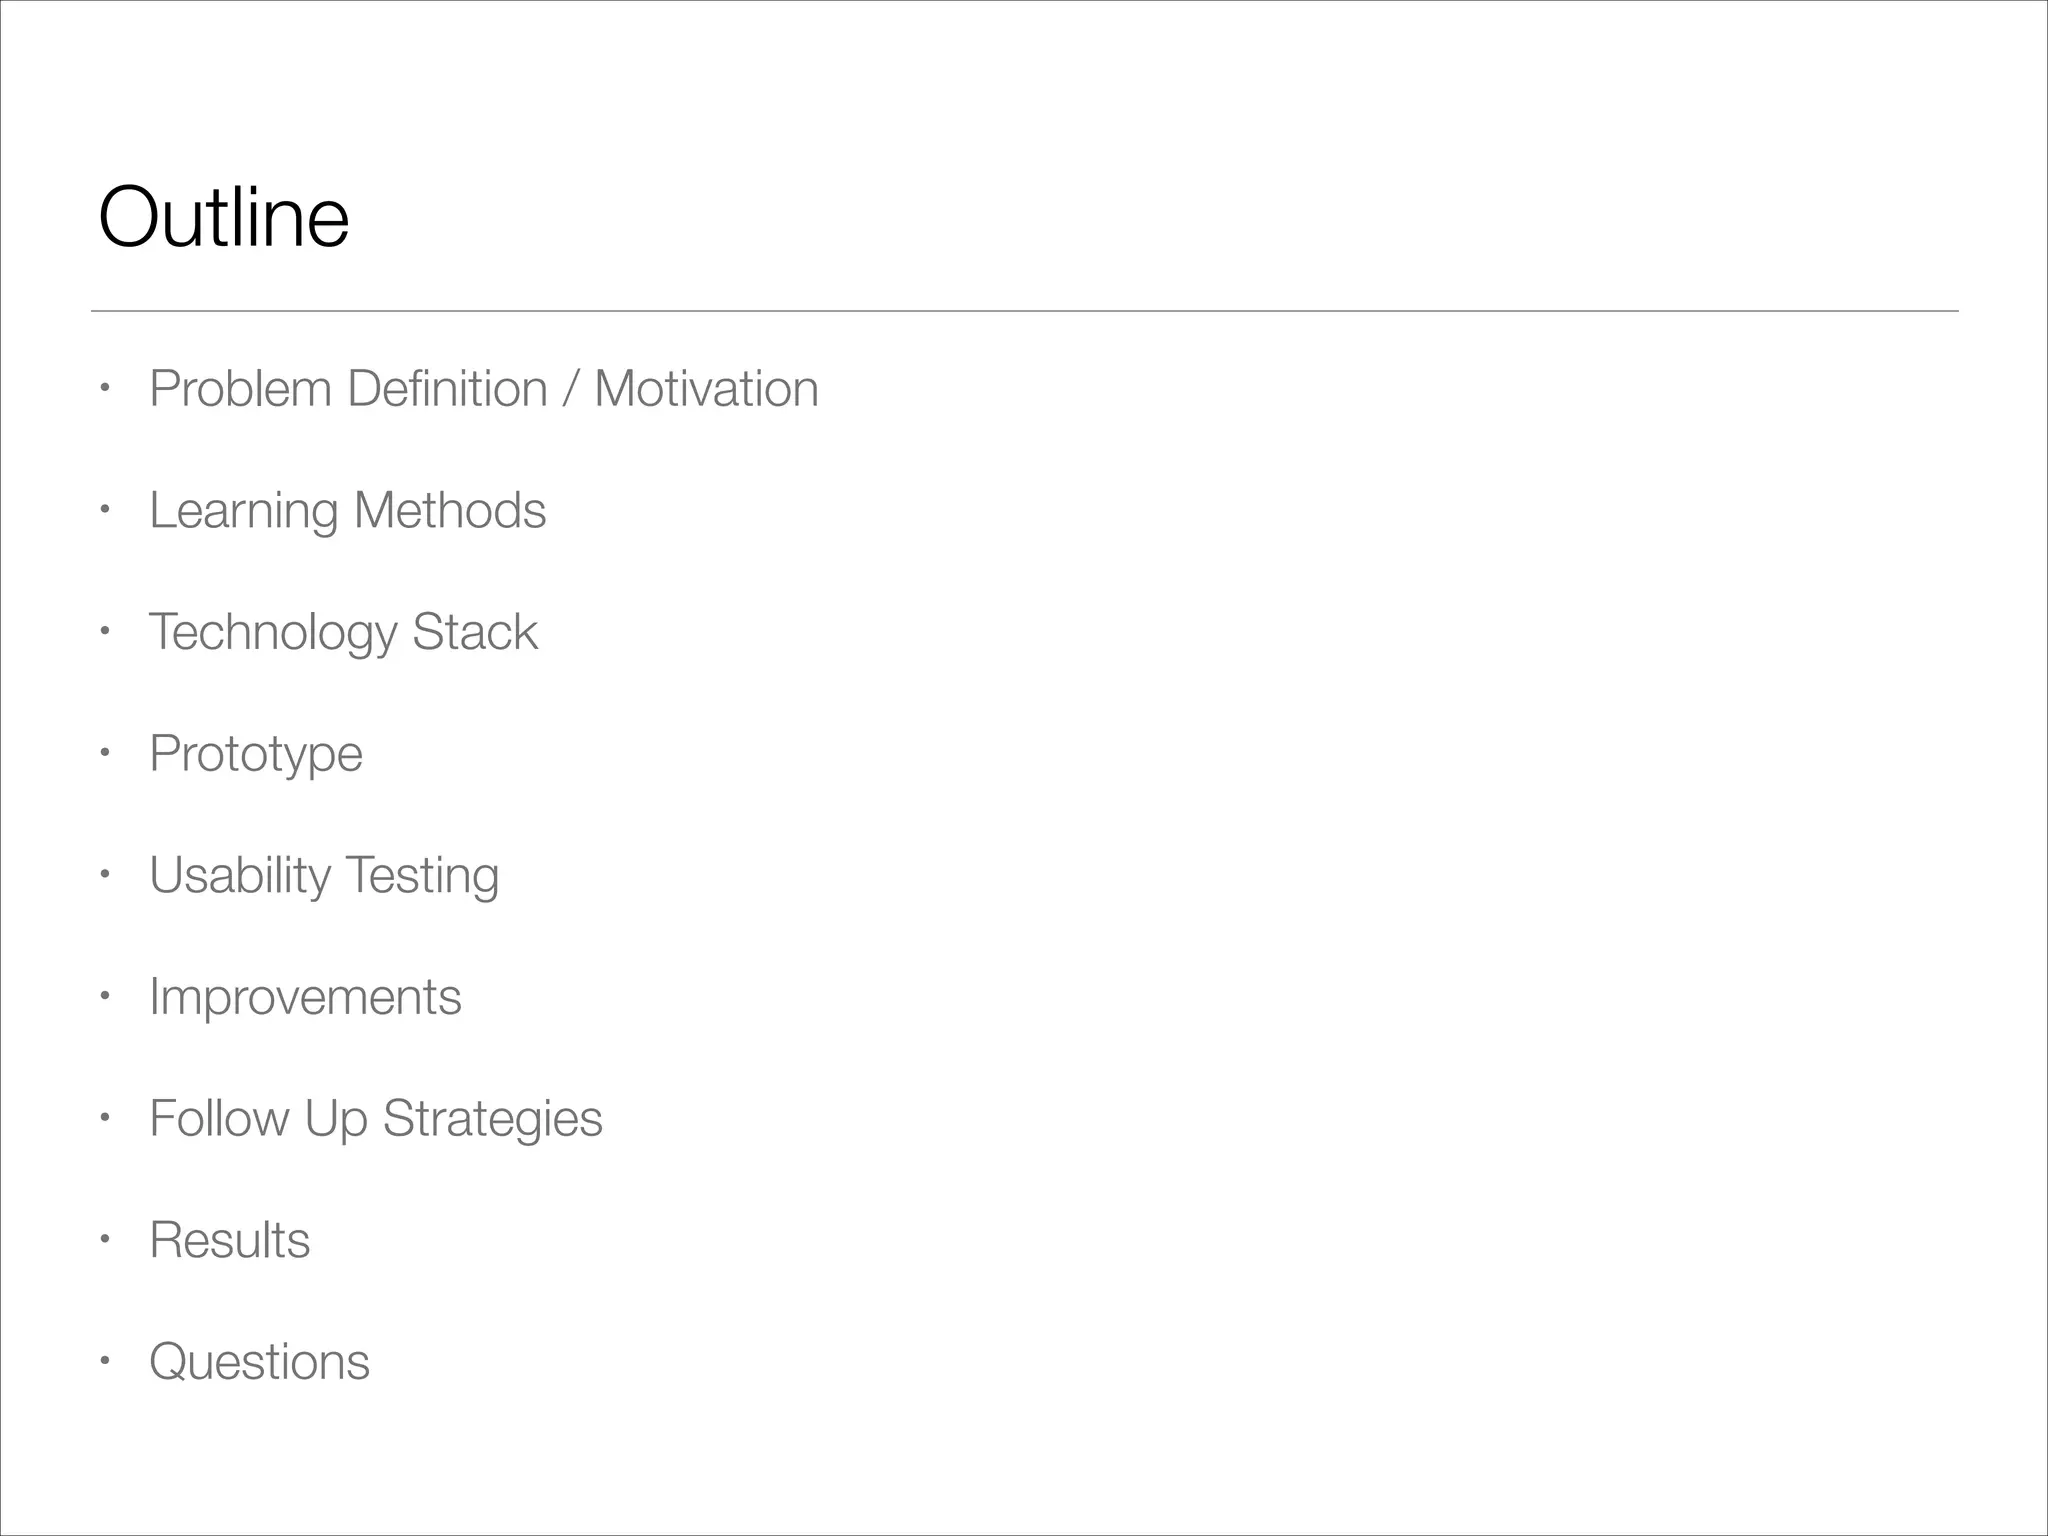Click the bullet dot beside "Learning Methods"

click(102, 510)
